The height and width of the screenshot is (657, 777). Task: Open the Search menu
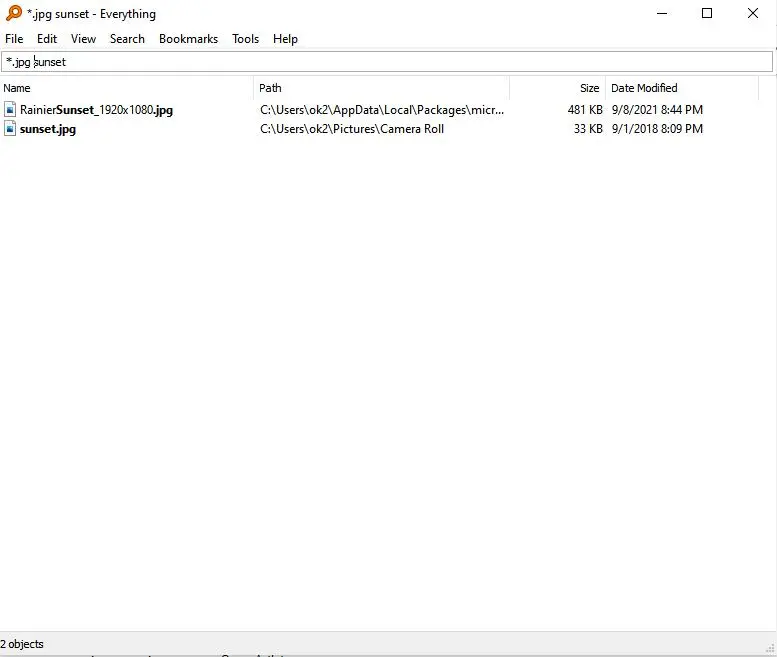pos(127,39)
